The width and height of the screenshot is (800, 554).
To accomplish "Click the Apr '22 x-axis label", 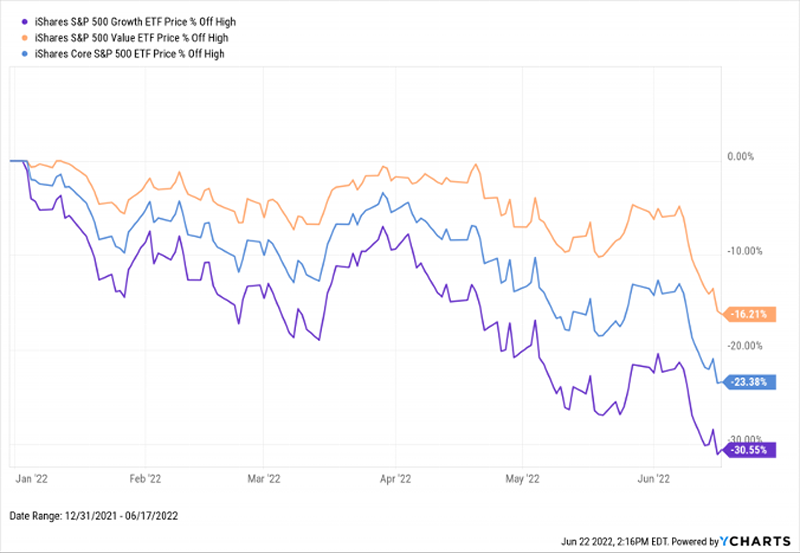I will (x=397, y=479).
